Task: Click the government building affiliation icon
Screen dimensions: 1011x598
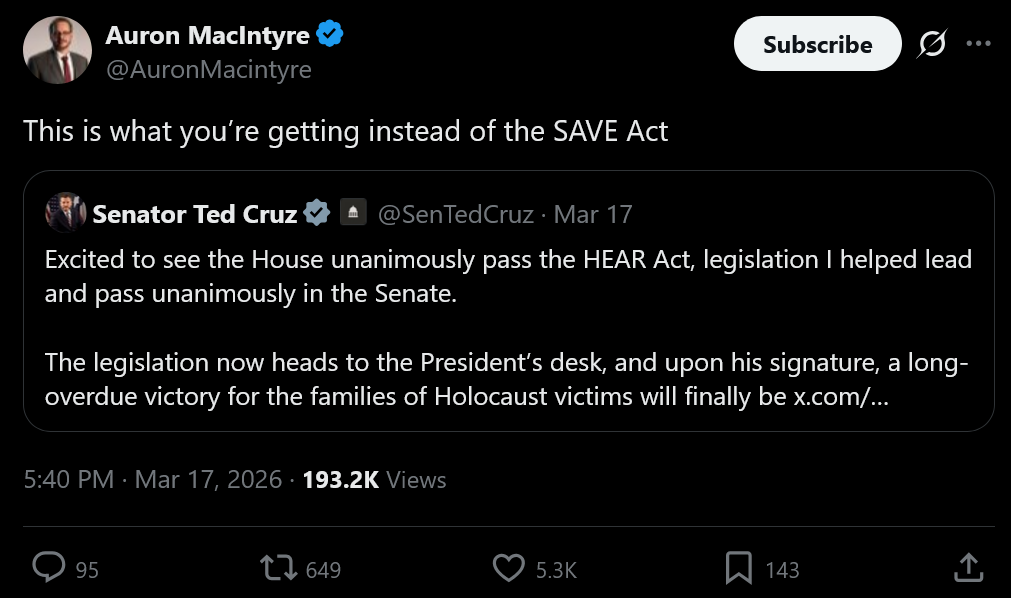Action: [x=352, y=213]
